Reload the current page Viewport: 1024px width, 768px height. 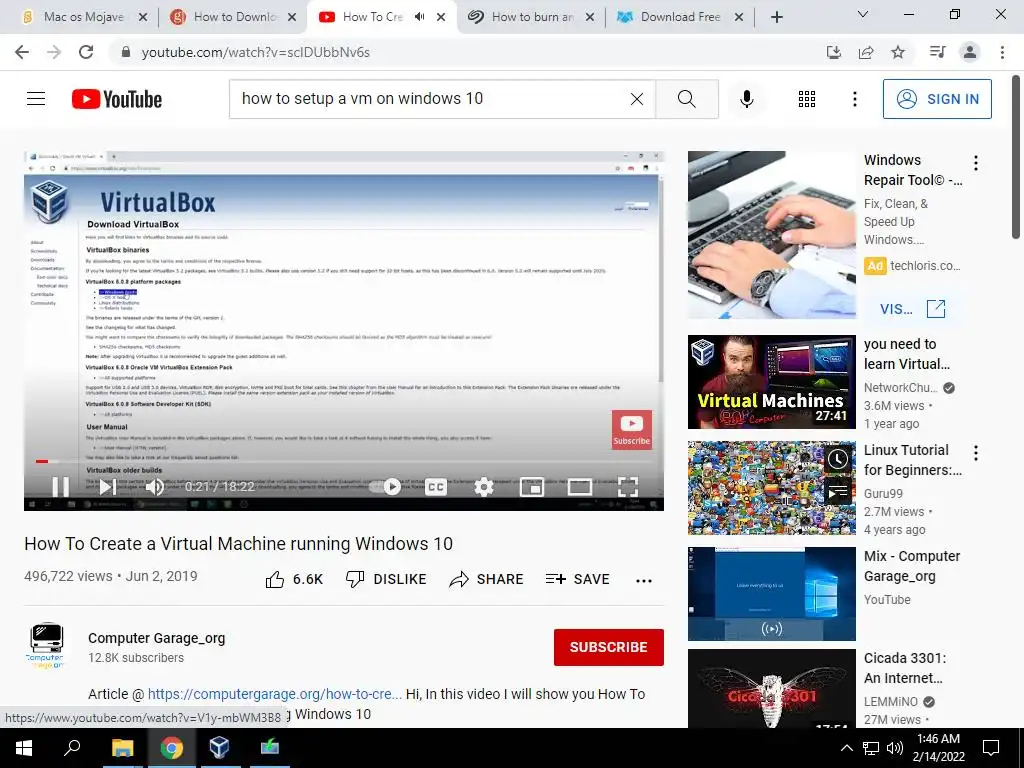(x=86, y=52)
